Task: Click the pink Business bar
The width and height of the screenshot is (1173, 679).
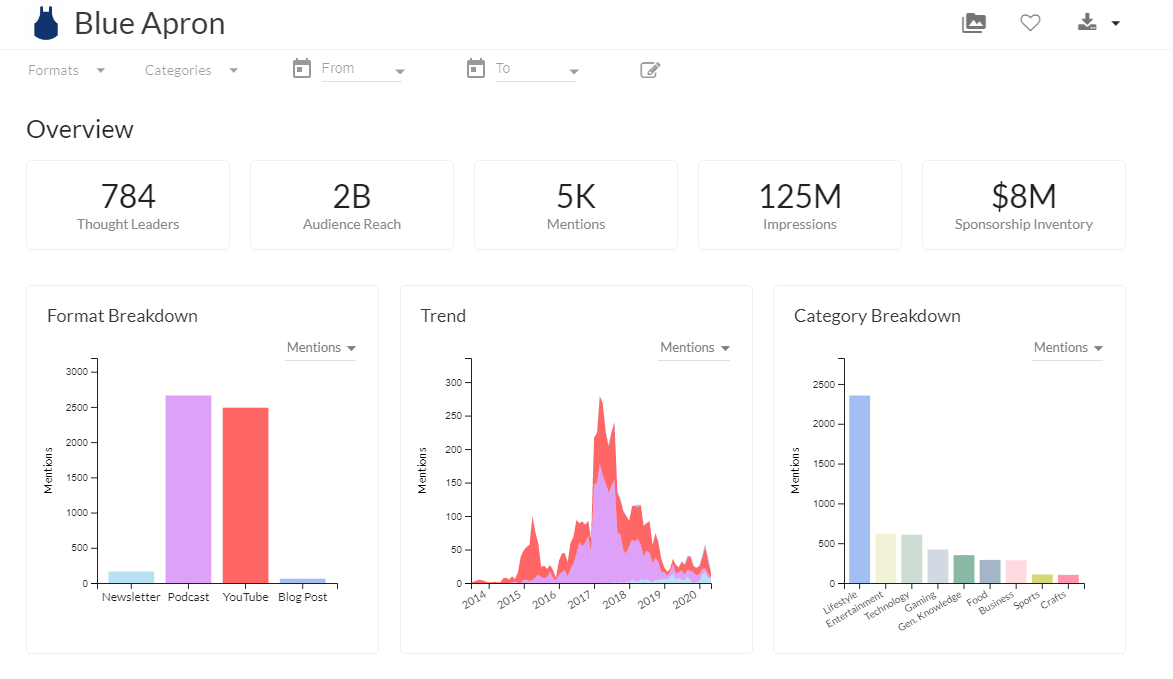Action: [x=1017, y=572]
